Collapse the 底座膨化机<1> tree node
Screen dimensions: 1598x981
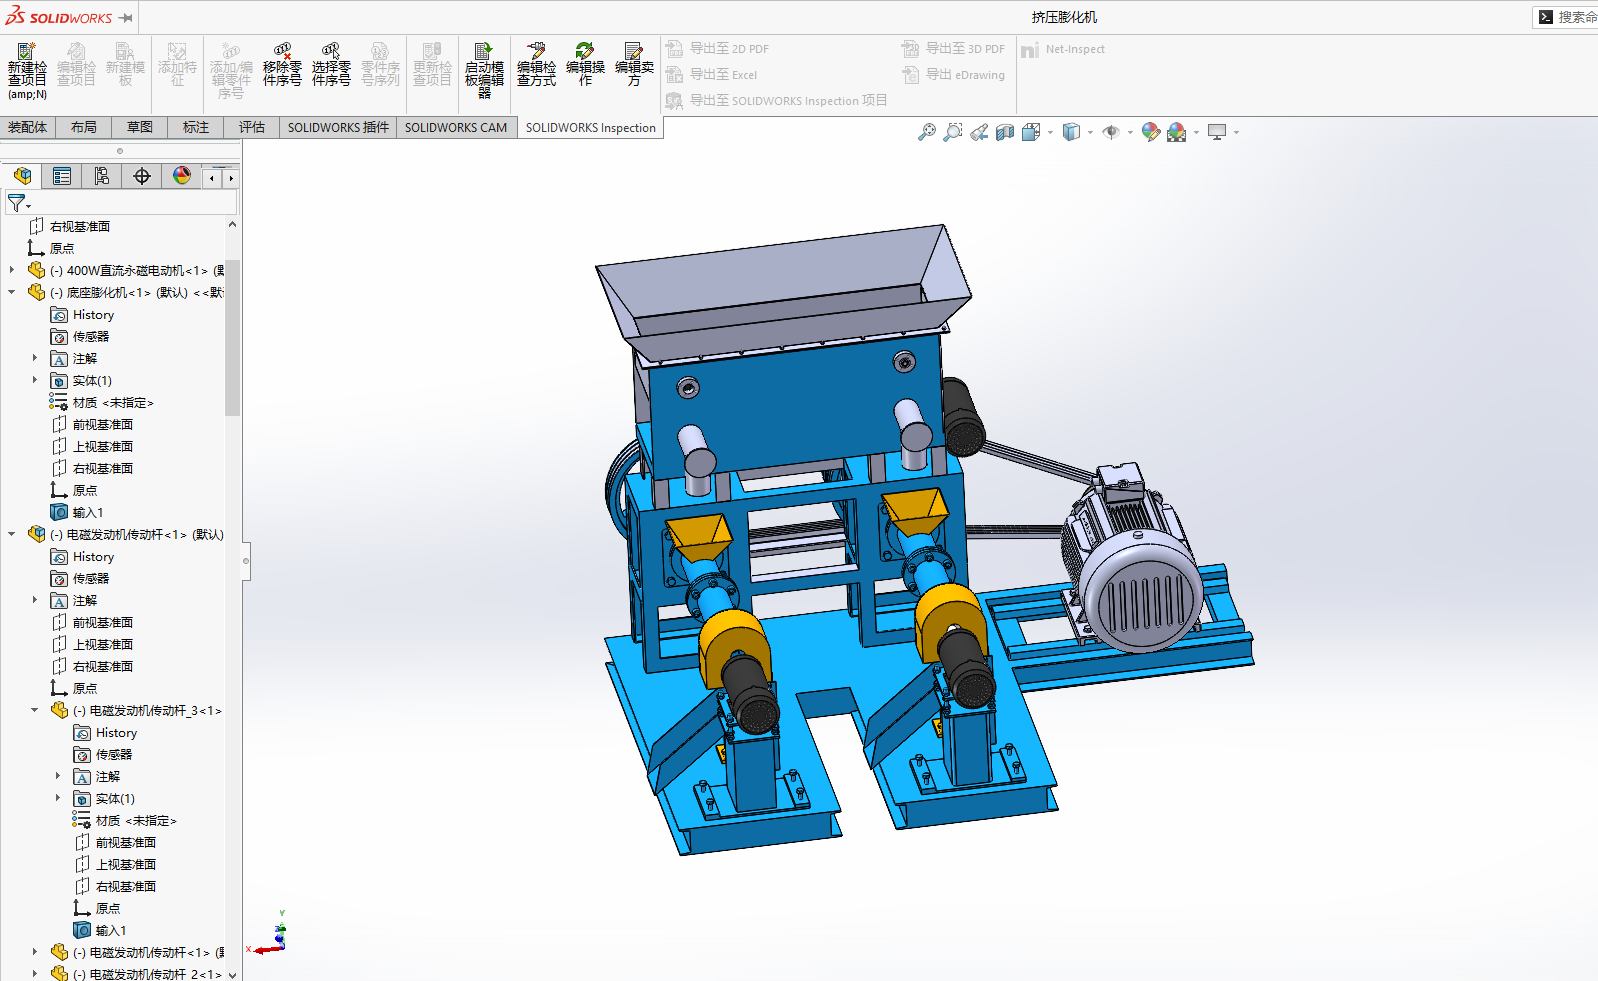pos(12,292)
